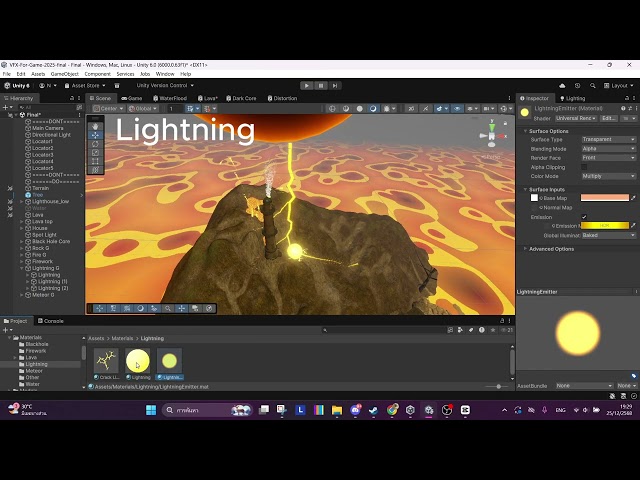Image resolution: width=640 pixels, height=480 pixels.
Task: Click the Project icon size slider
Action: [499, 387]
